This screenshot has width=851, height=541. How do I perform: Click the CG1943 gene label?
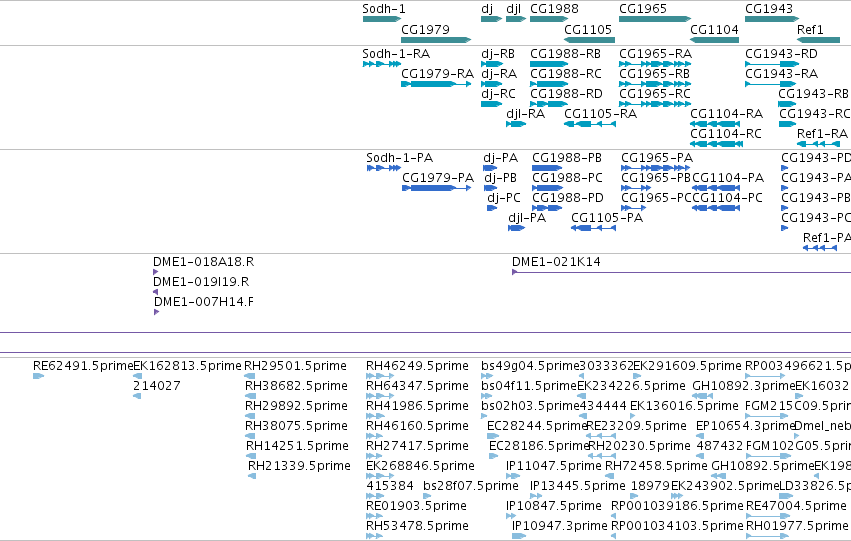[769, 9]
